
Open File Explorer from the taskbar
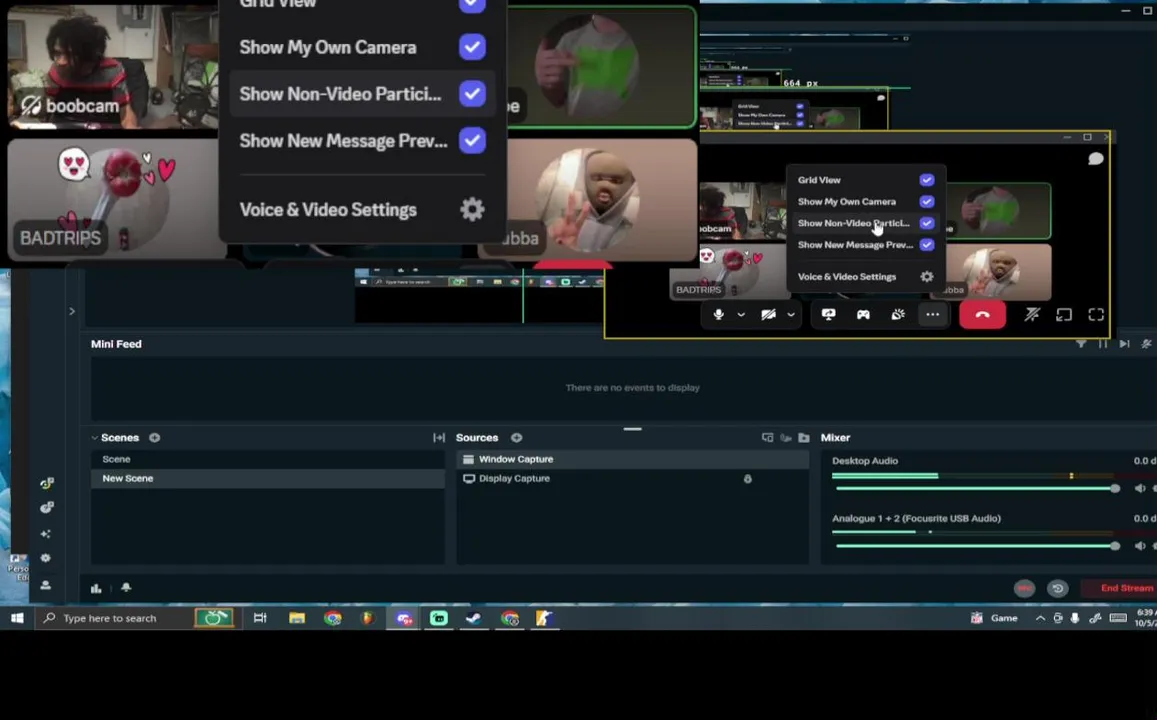pos(297,618)
